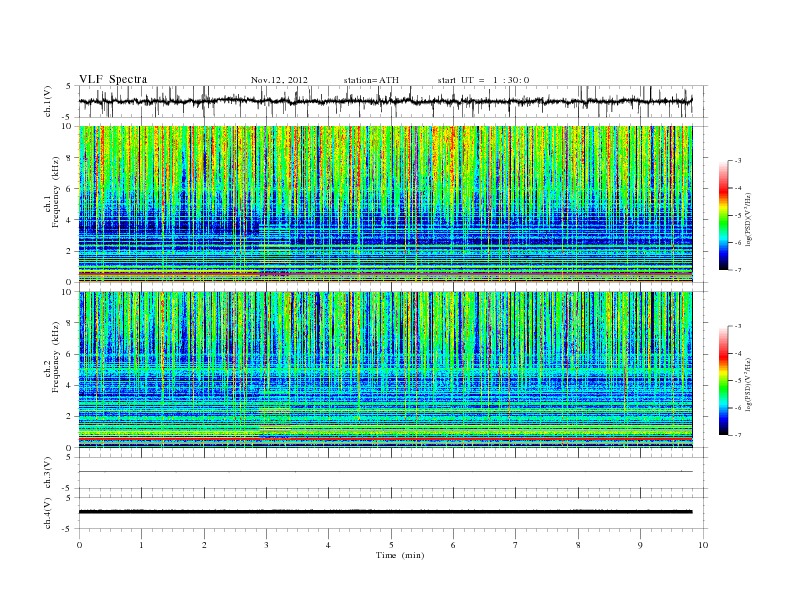Click the time axis tick label "7"

(x=516, y=545)
